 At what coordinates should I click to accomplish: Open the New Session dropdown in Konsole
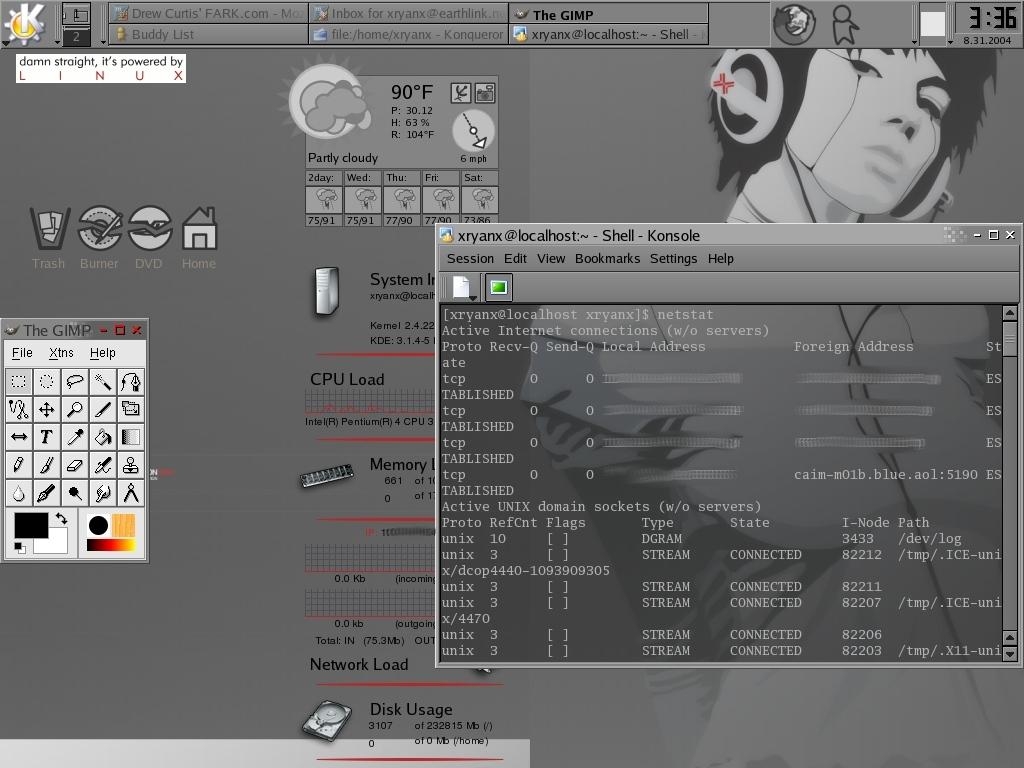coord(462,287)
